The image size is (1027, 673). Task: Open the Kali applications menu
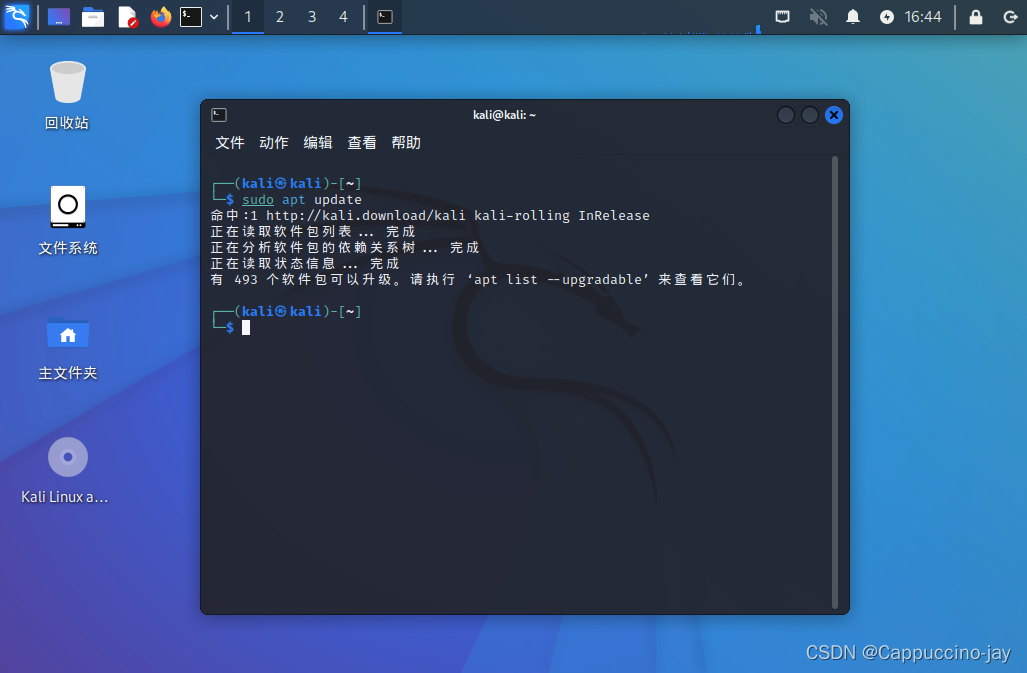point(16,16)
